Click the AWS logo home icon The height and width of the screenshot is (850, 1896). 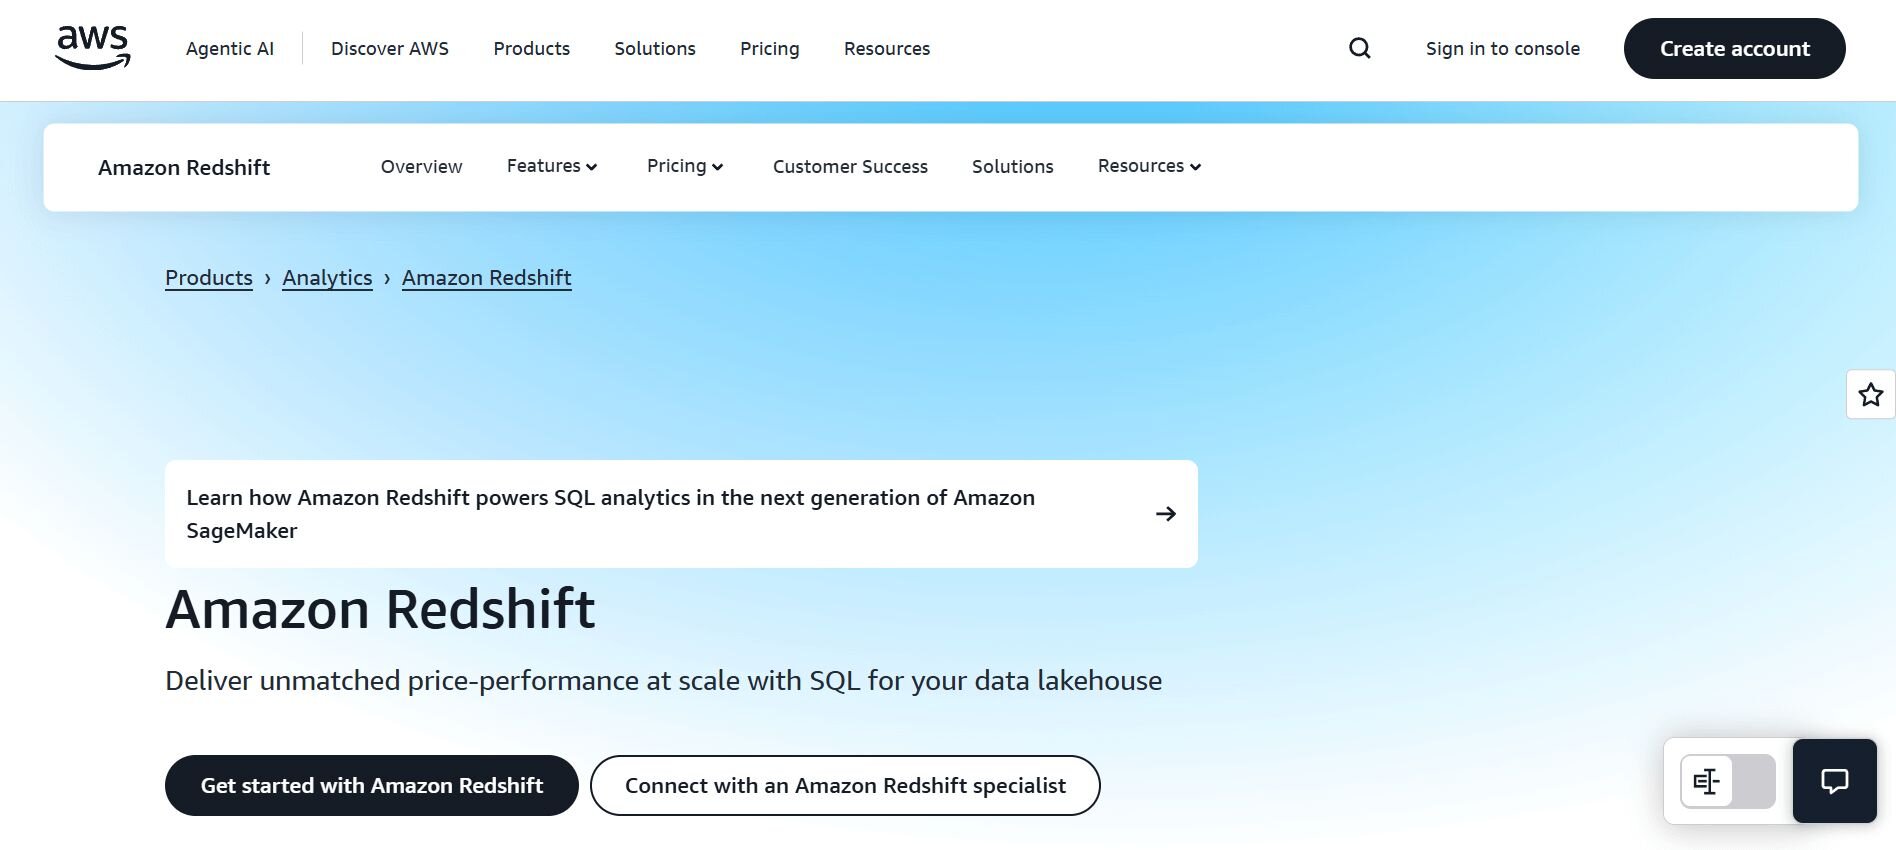point(93,48)
